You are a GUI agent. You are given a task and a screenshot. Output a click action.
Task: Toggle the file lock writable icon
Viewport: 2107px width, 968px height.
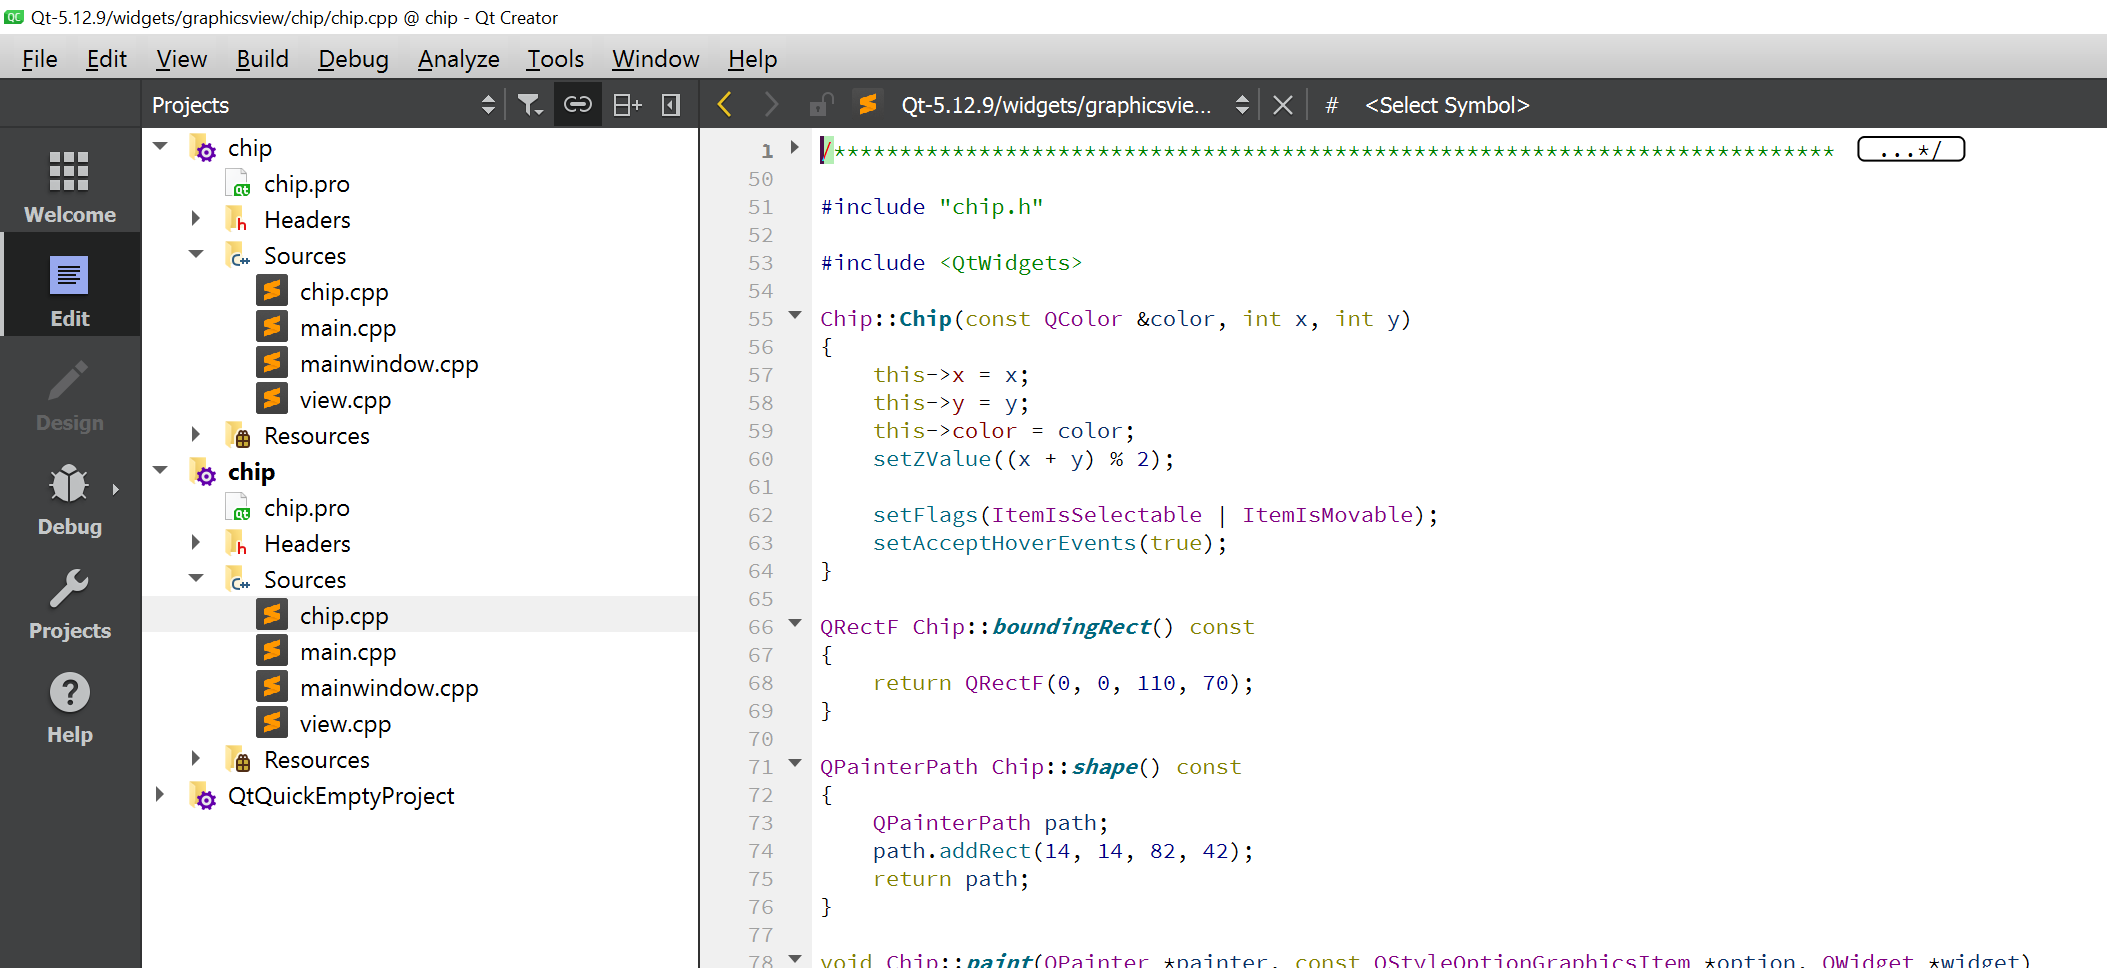coord(821,105)
